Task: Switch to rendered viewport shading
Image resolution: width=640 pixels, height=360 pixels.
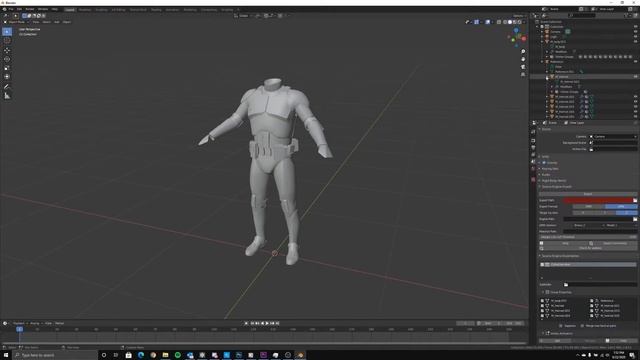Action: 519,22
